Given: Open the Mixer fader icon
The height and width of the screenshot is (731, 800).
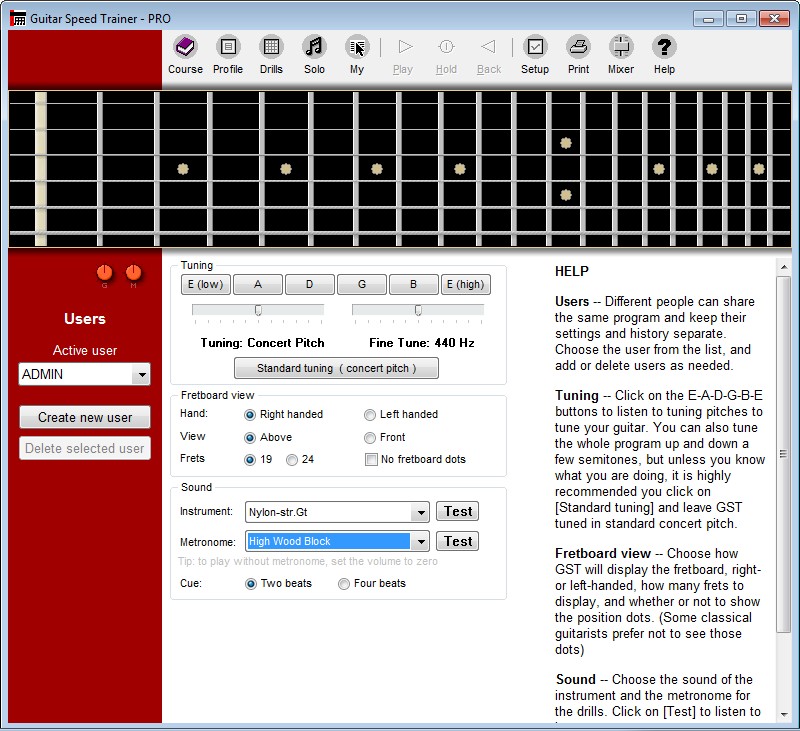Looking at the screenshot, I should 621,47.
